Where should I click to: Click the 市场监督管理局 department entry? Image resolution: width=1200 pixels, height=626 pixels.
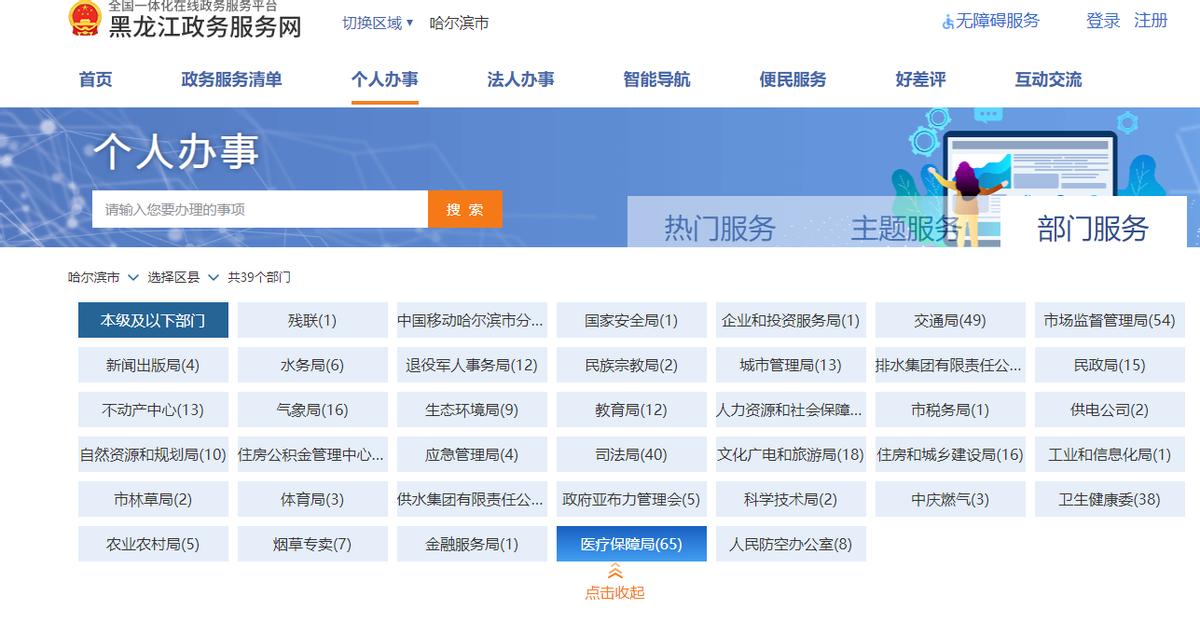tap(1110, 320)
